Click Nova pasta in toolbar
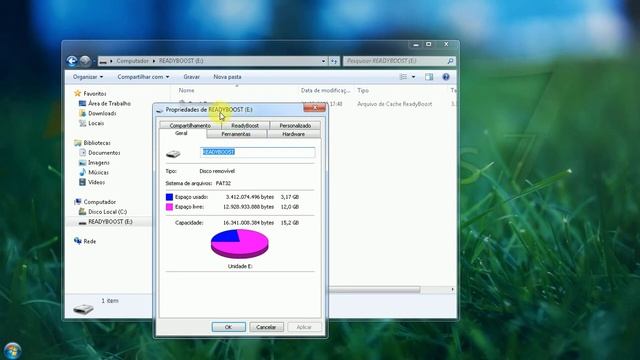Image resolution: width=640 pixels, height=360 pixels. tap(227, 77)
